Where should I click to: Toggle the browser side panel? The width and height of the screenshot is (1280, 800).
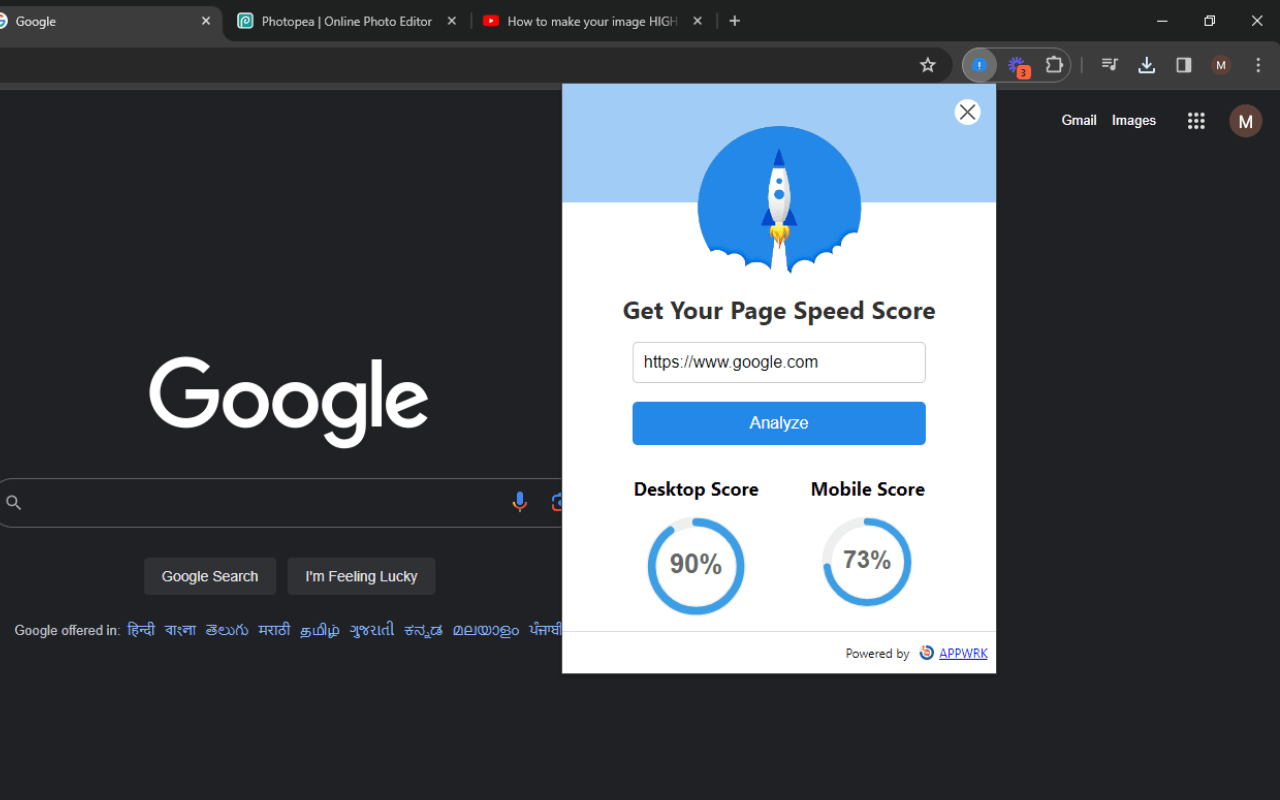click(1183, 65)
